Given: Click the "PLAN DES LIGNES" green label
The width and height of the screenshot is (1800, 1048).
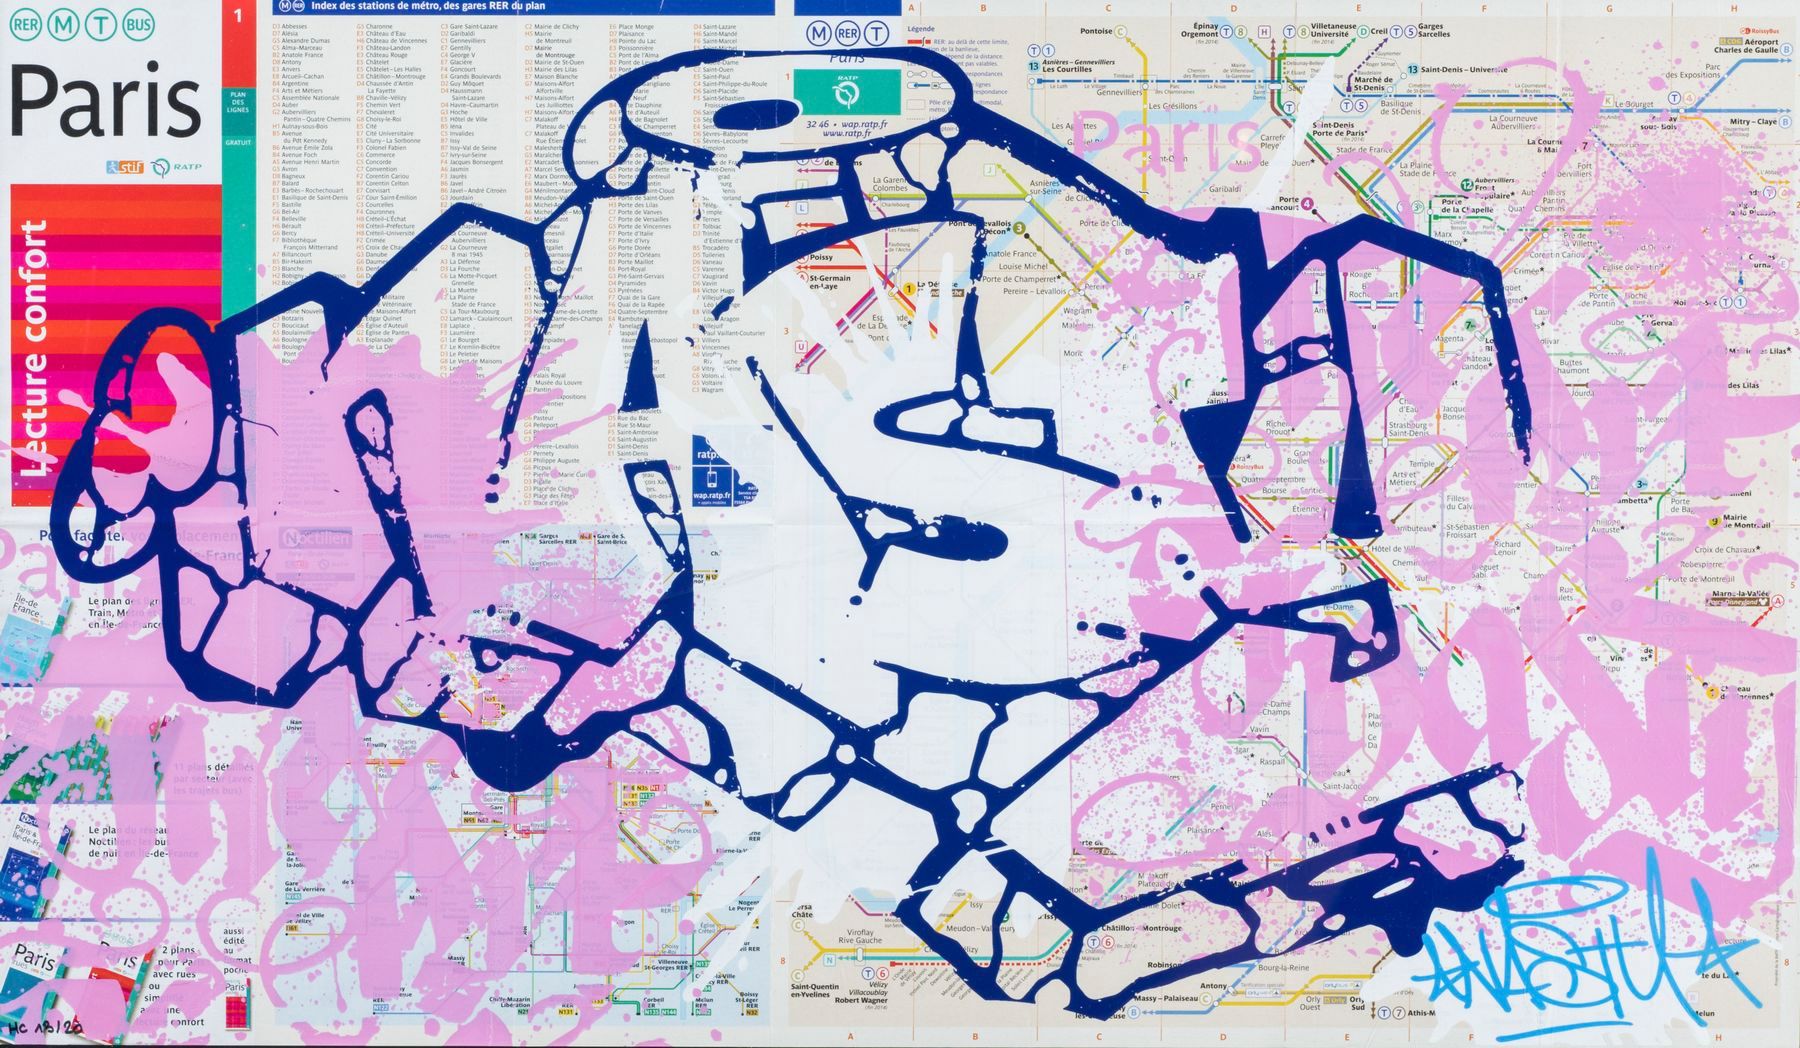Looking at the screenshot, I should click(x=238, y=103).
